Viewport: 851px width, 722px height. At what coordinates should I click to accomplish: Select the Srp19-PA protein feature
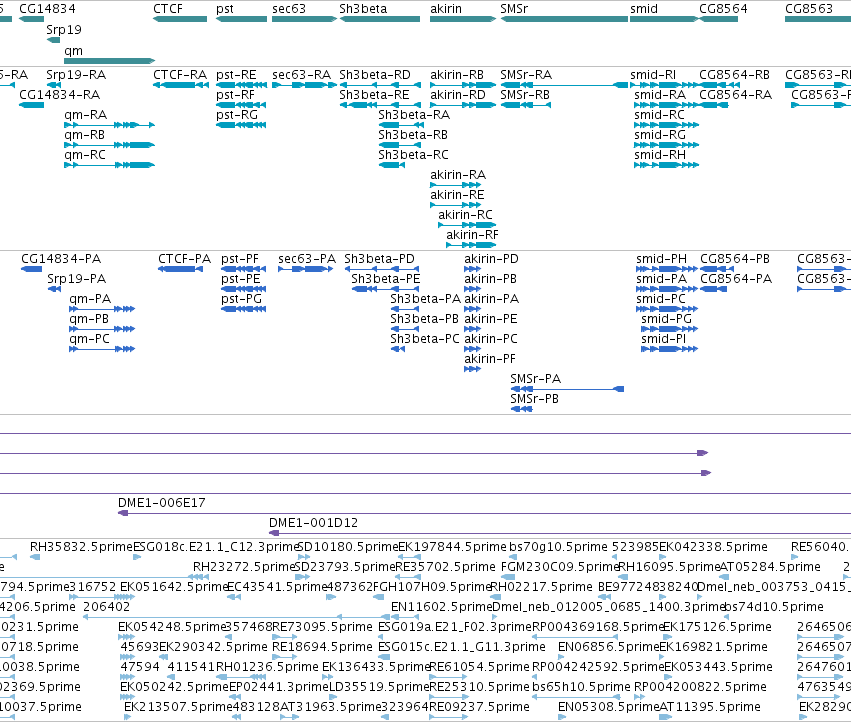[x=54, y=289]
